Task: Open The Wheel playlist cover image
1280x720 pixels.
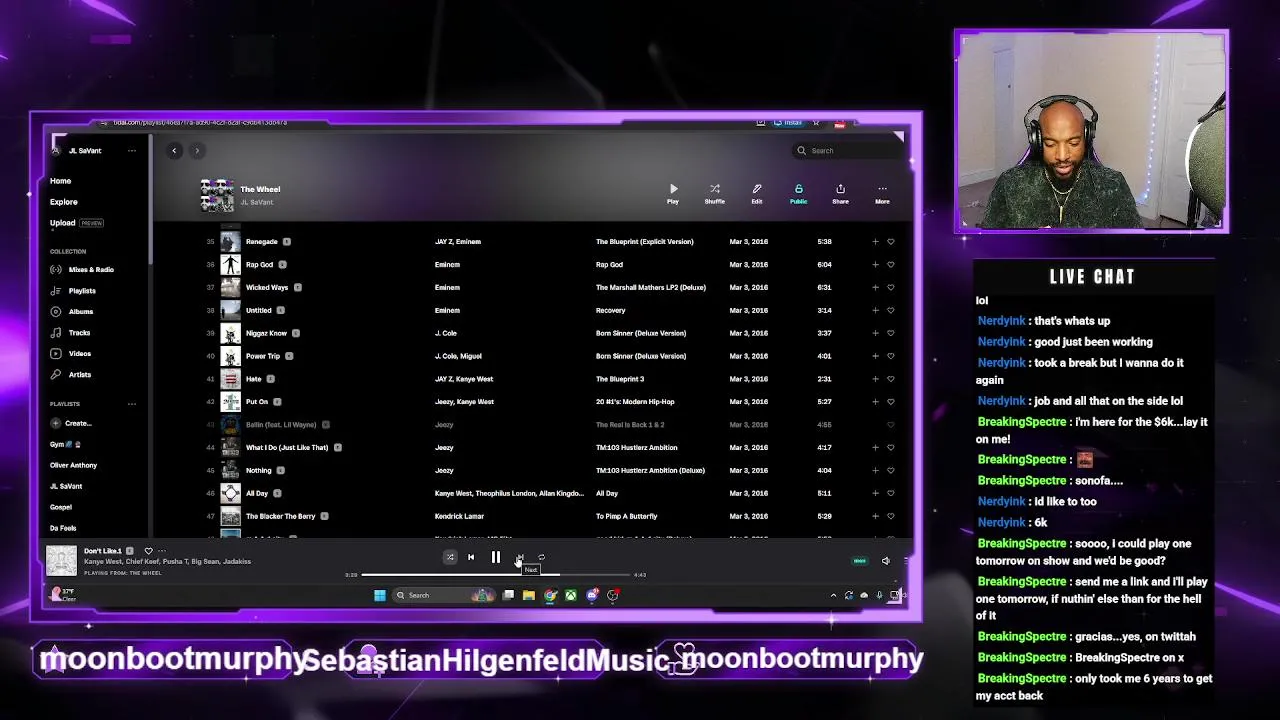Action: (217, 195)
